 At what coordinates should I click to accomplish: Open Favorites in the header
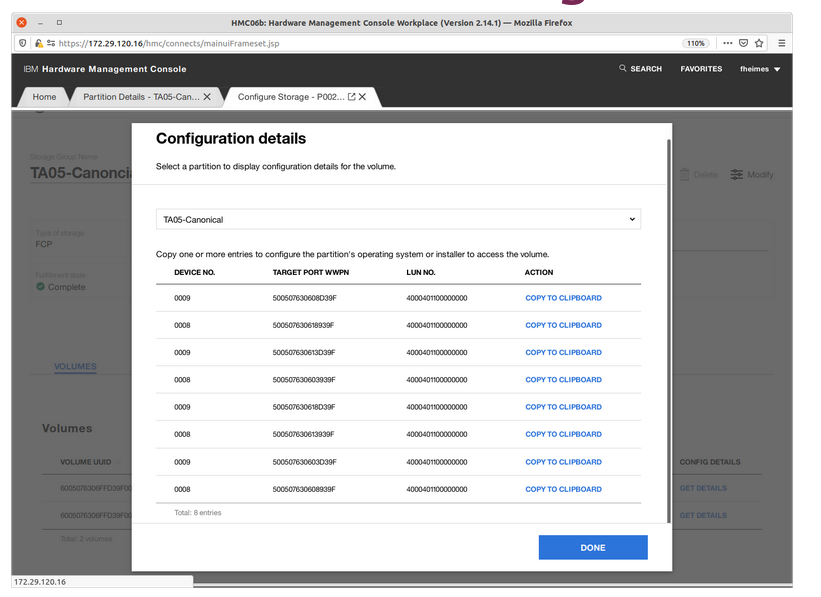[x=701, y=69]
